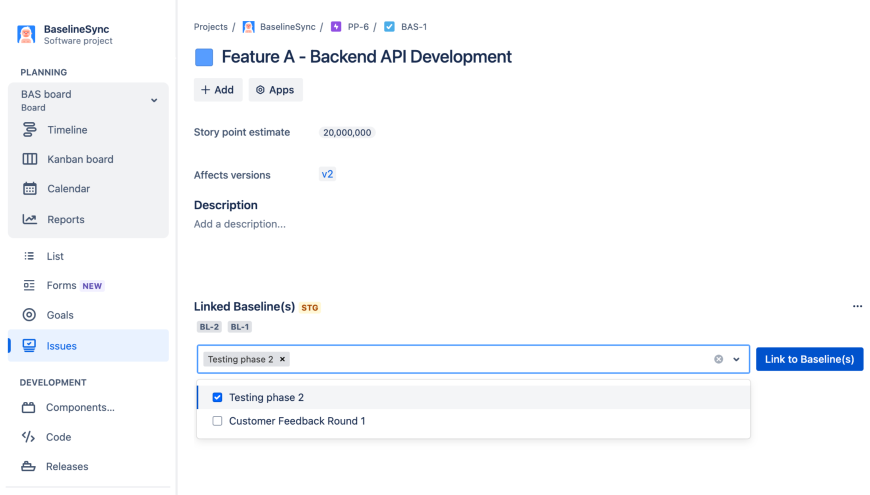Viewport: 870px width, 495px height.
Task: Clear all selected baselines
Action: (x=718, y=360)
